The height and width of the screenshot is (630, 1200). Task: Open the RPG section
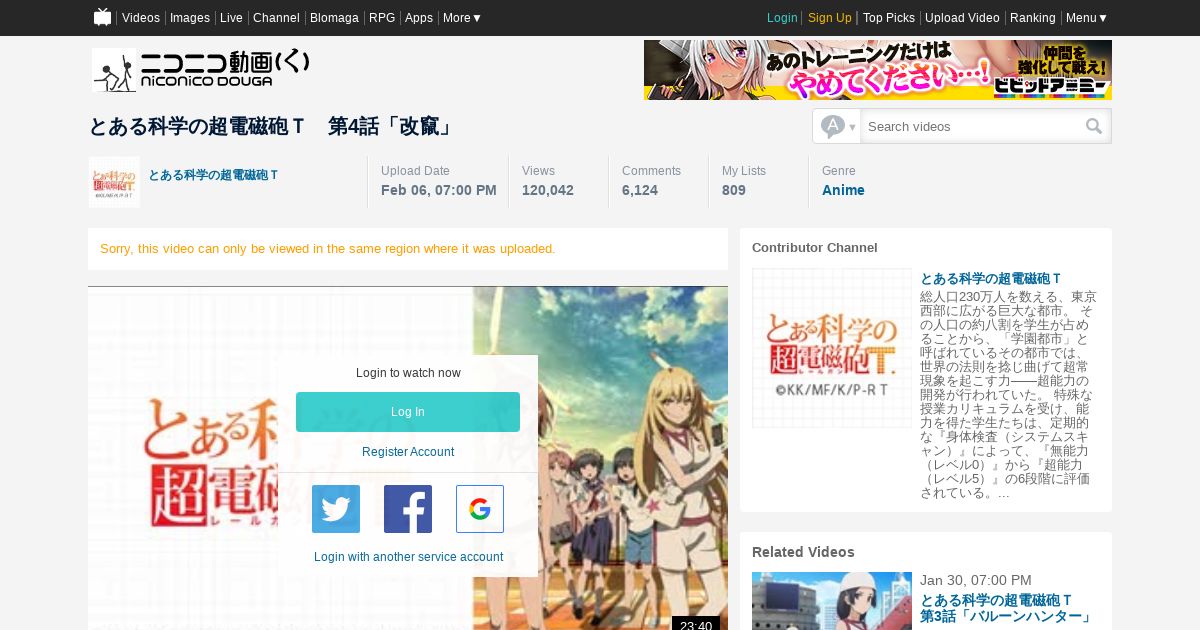point(382,18)
